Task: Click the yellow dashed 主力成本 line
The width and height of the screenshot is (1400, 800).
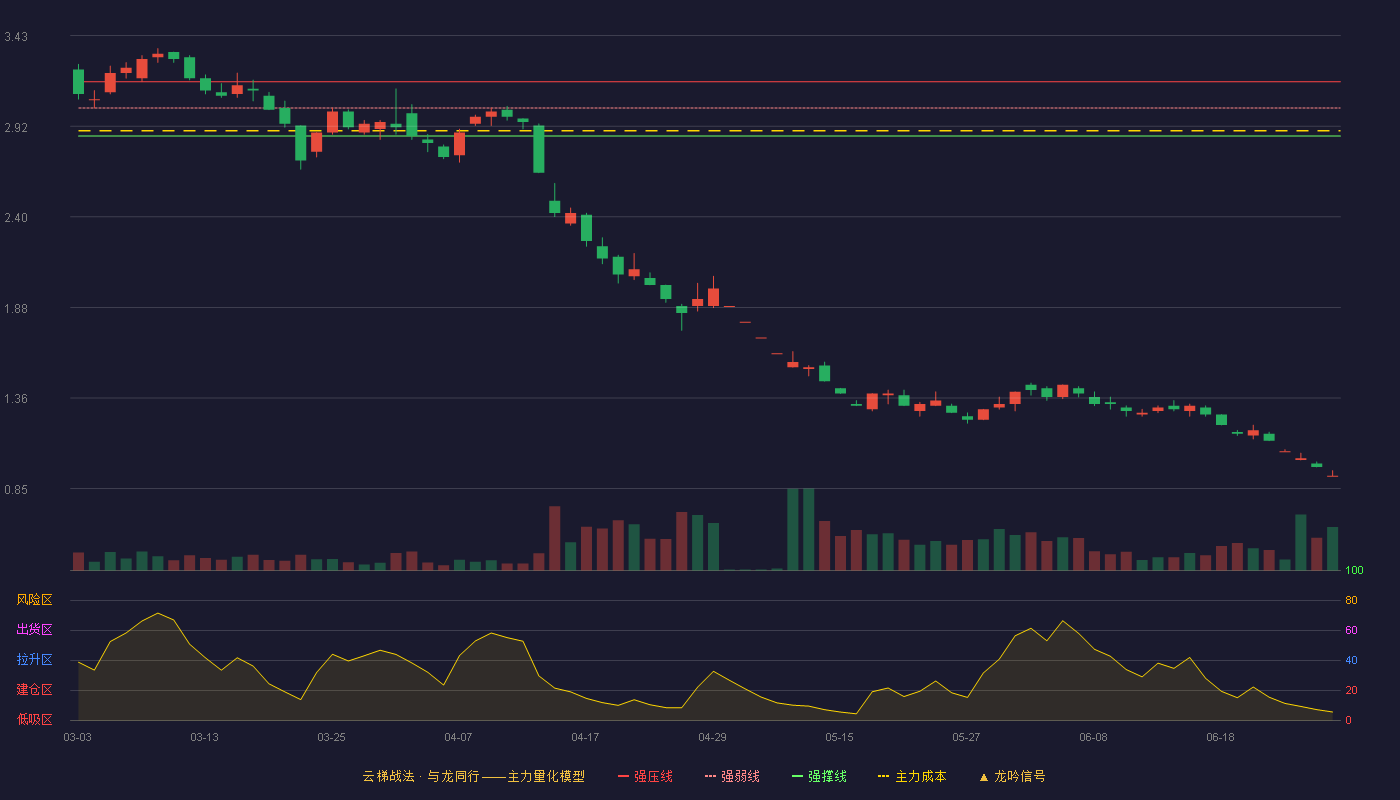Action: (x=709, y=131)
